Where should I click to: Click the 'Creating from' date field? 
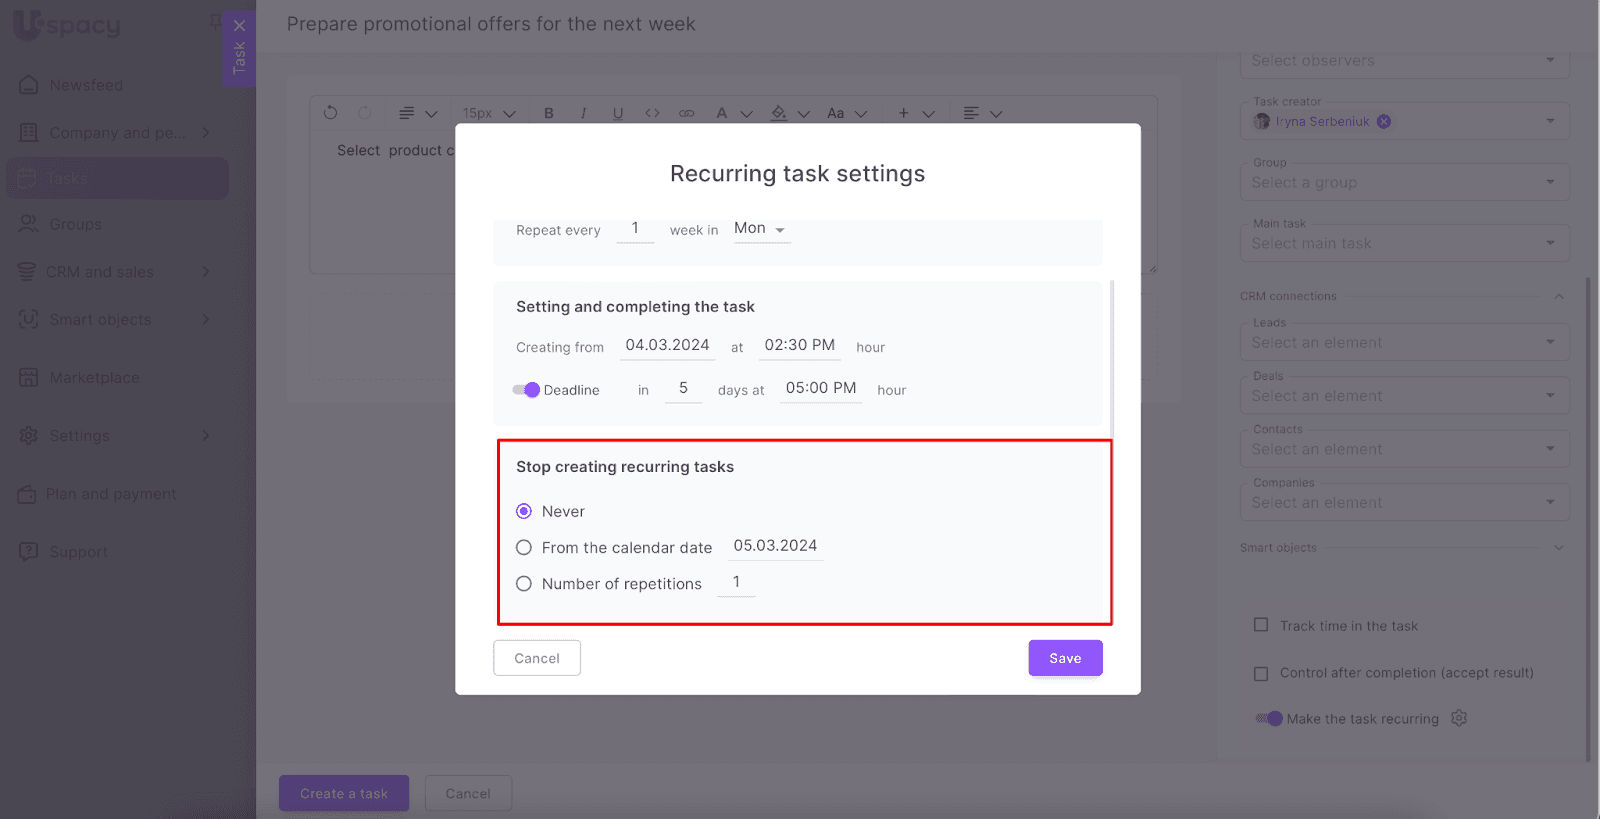(667, 345)
